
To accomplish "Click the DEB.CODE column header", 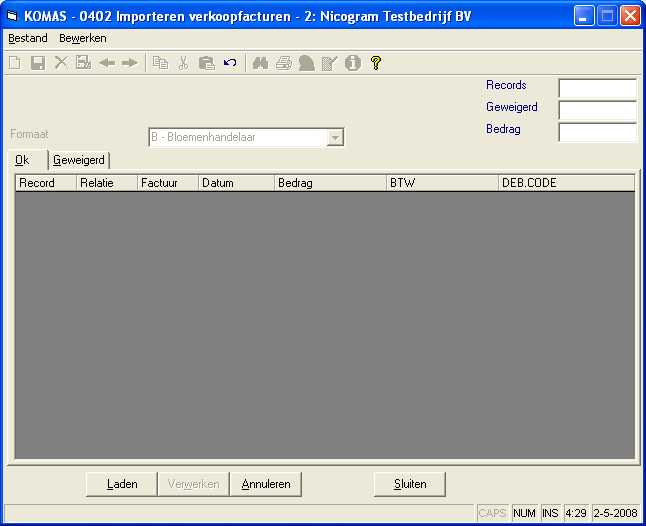I will [566, 183].
